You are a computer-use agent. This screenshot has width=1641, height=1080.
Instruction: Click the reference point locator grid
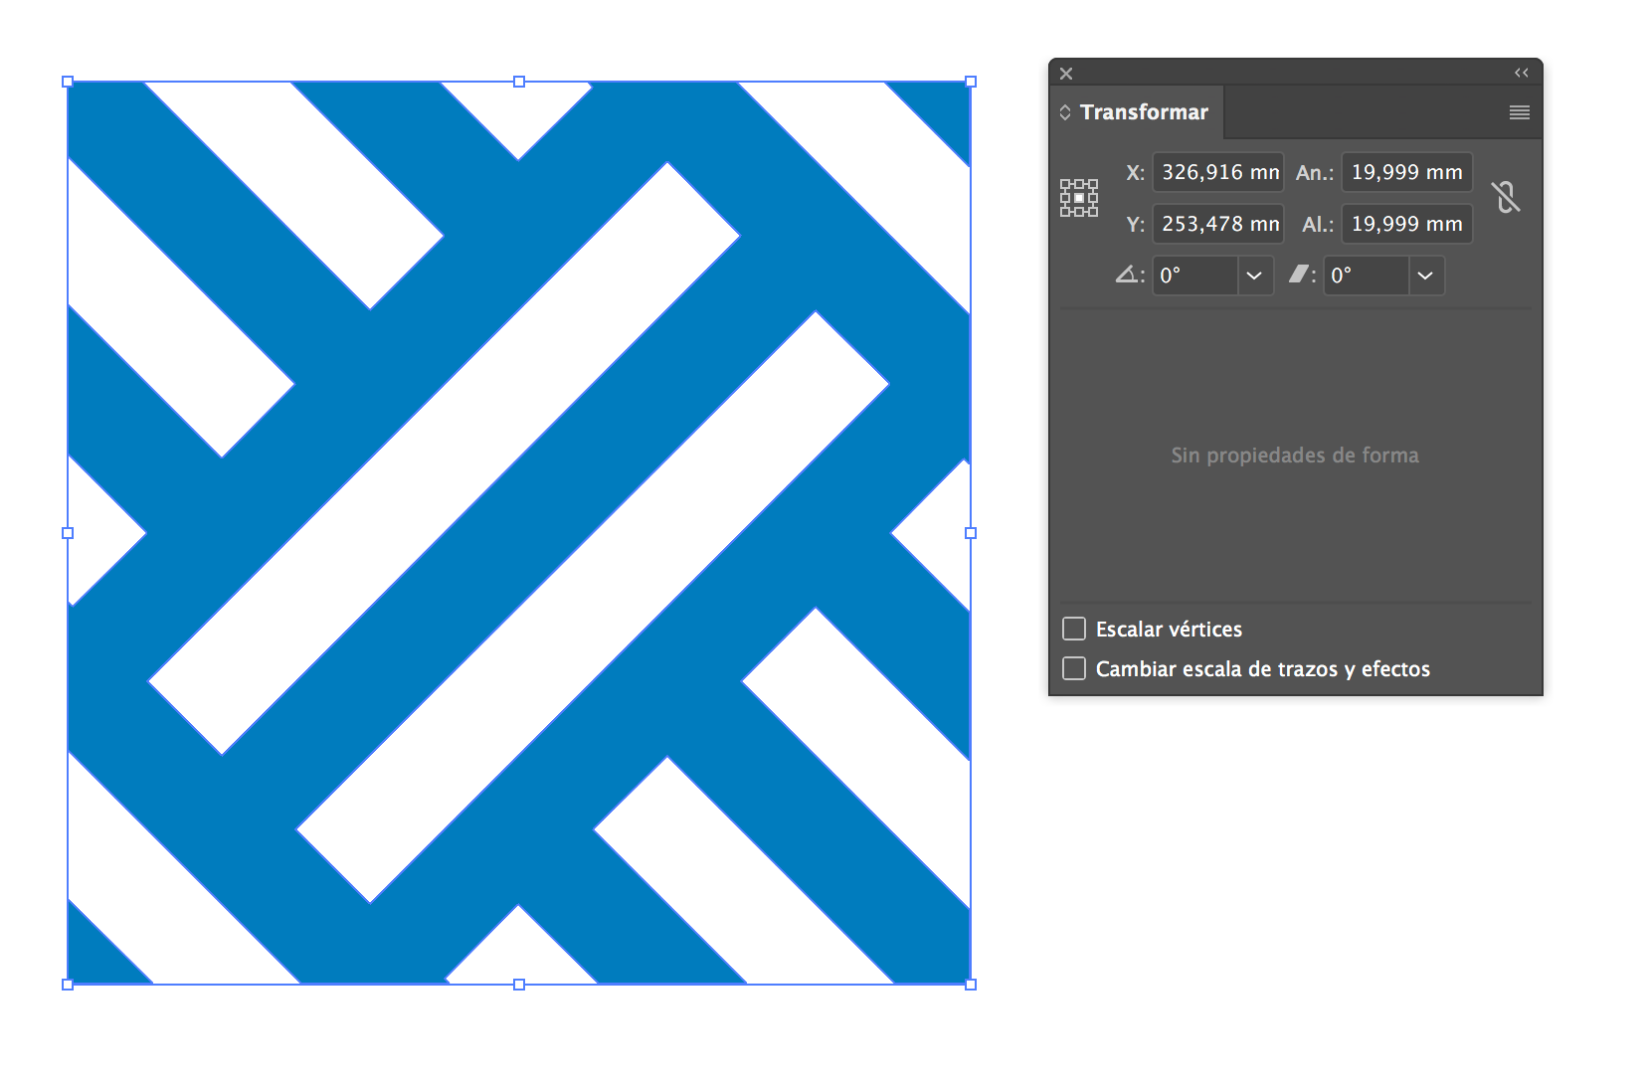pyautogui.click(x=1079, y=198)
